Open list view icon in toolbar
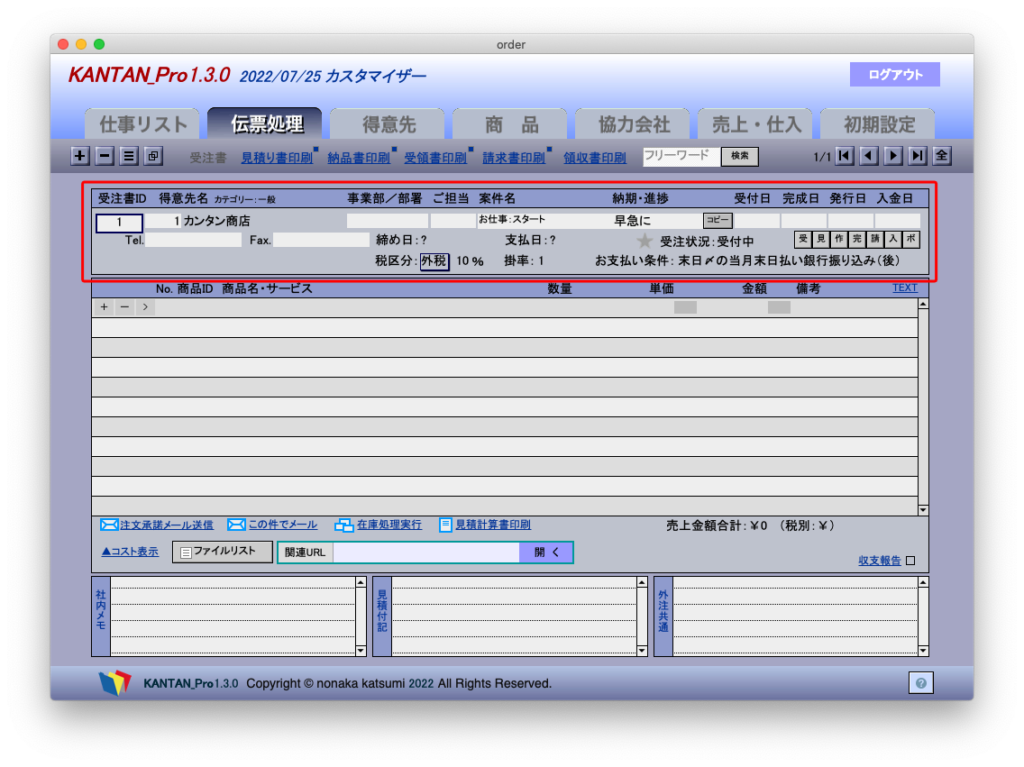This screenshot has width=1024, height=767. [x=129, y=155]
